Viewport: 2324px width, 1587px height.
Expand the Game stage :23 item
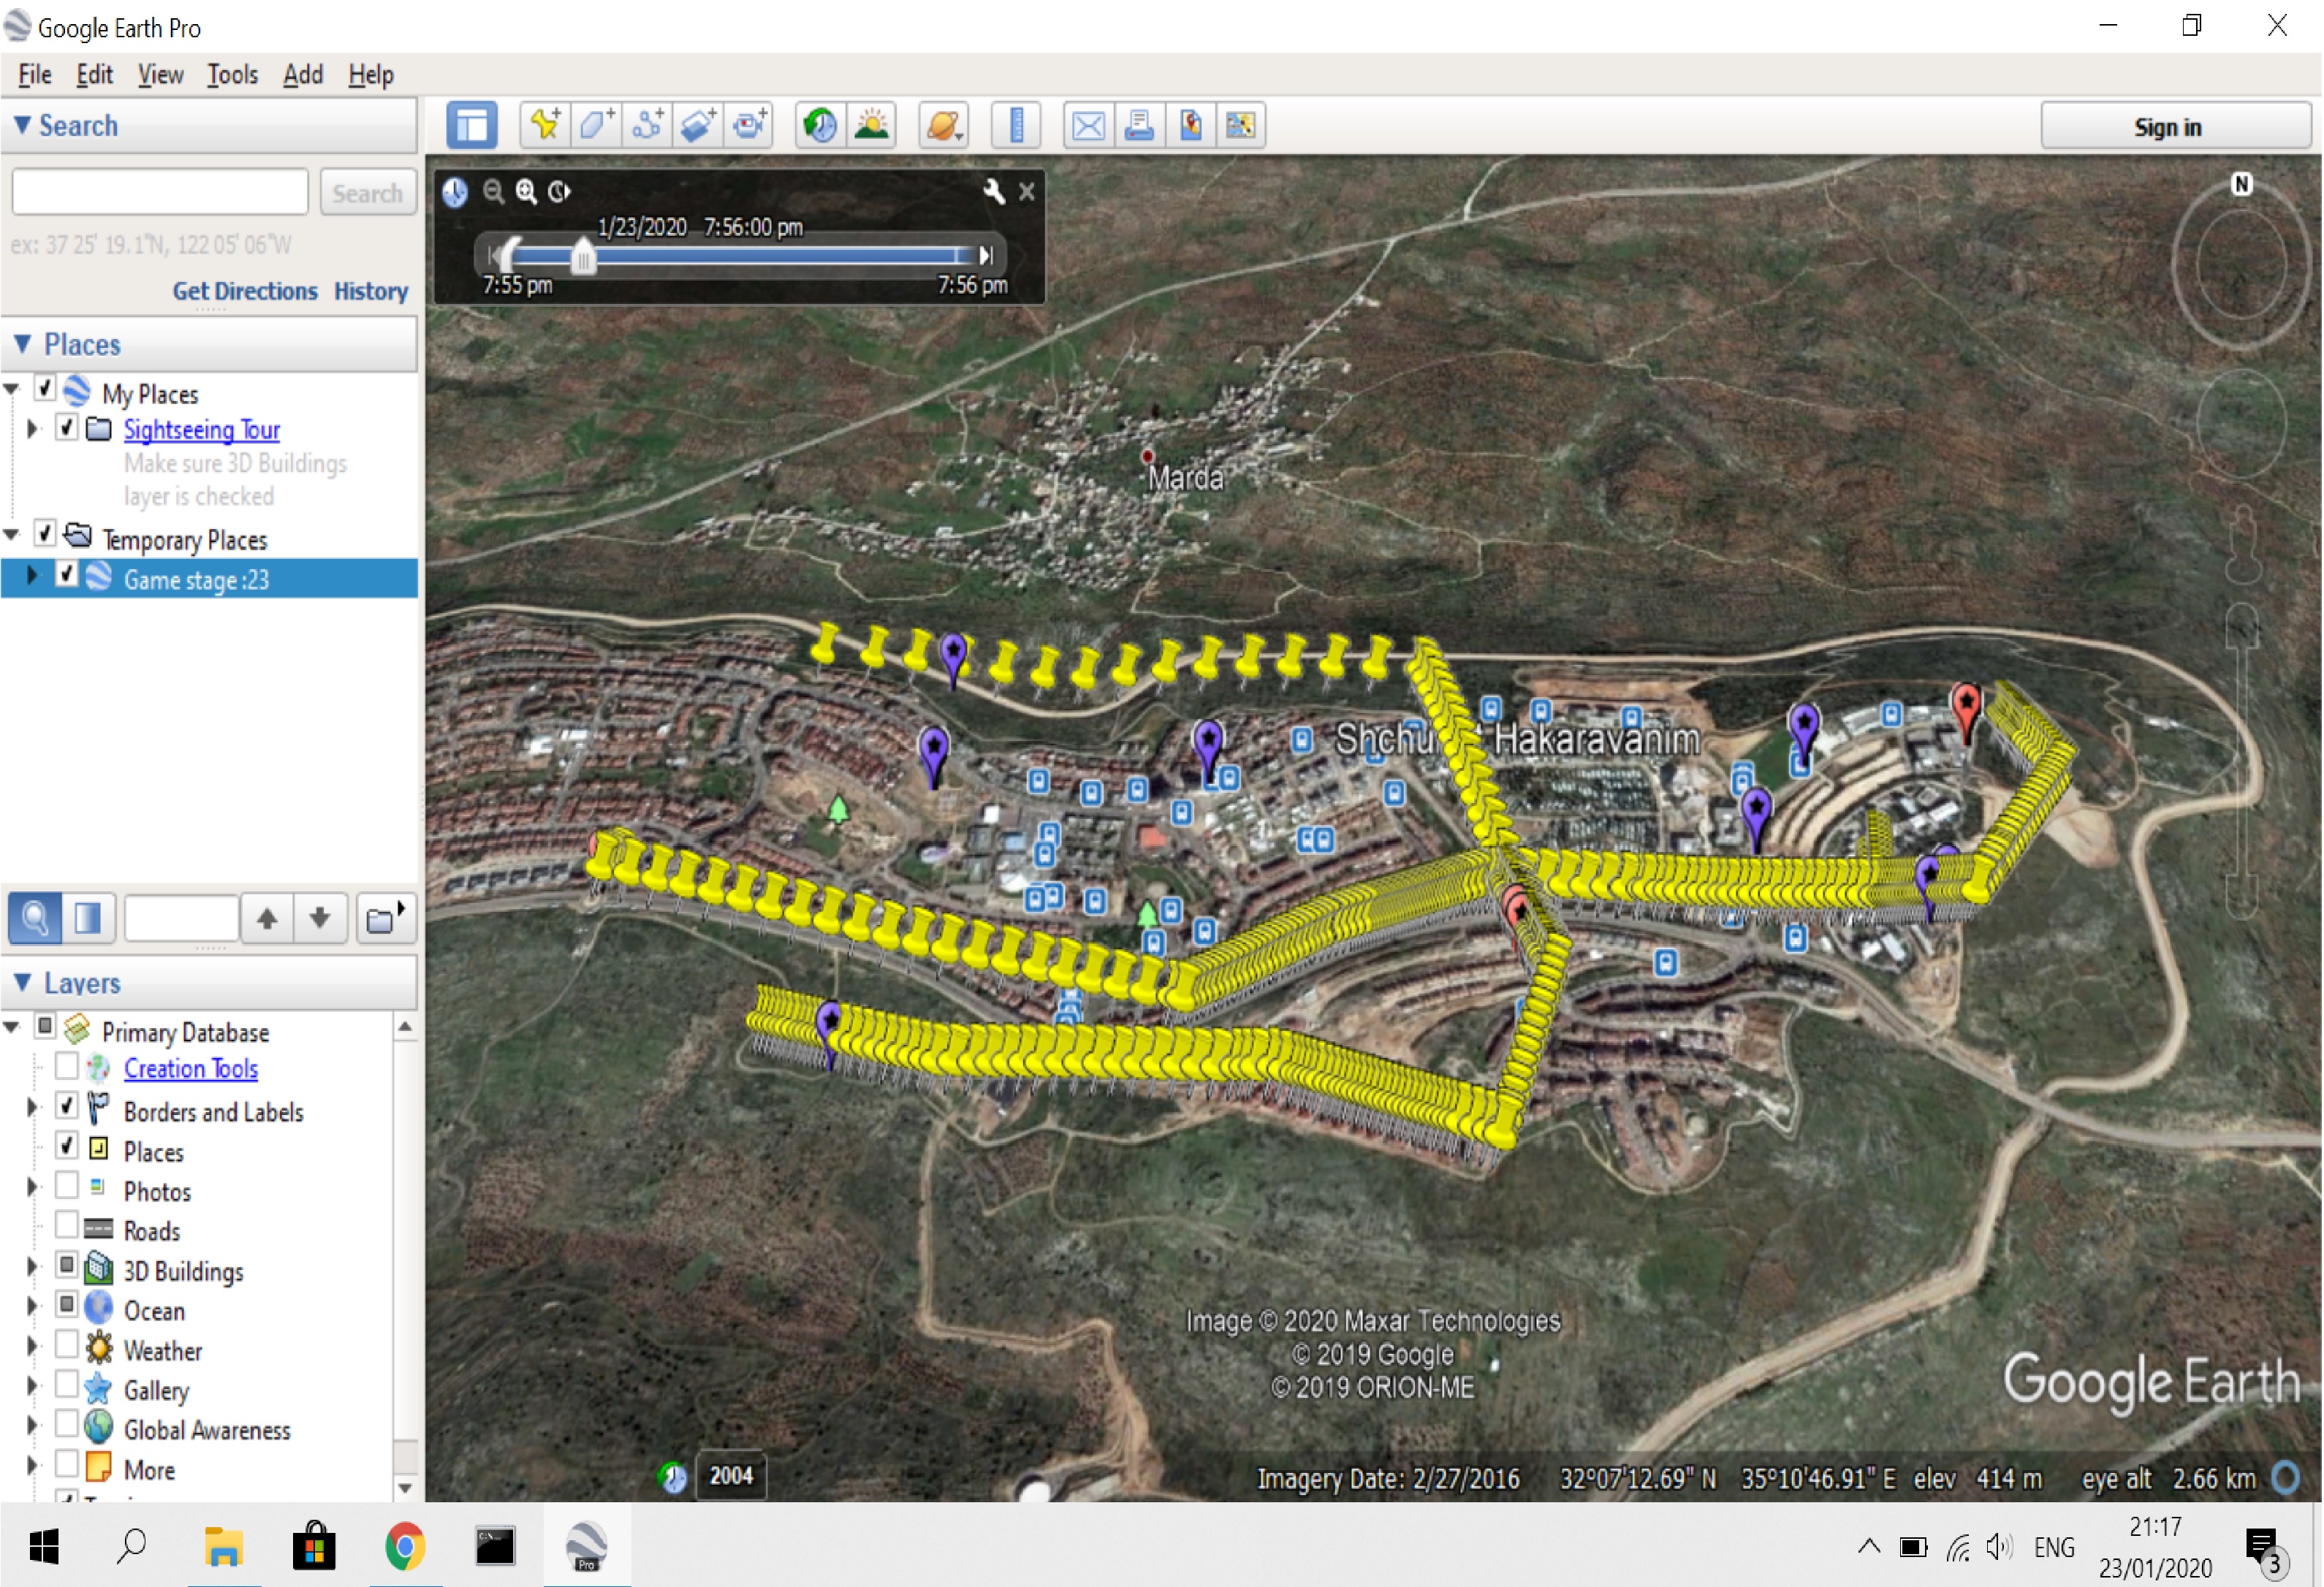point(32,575)
